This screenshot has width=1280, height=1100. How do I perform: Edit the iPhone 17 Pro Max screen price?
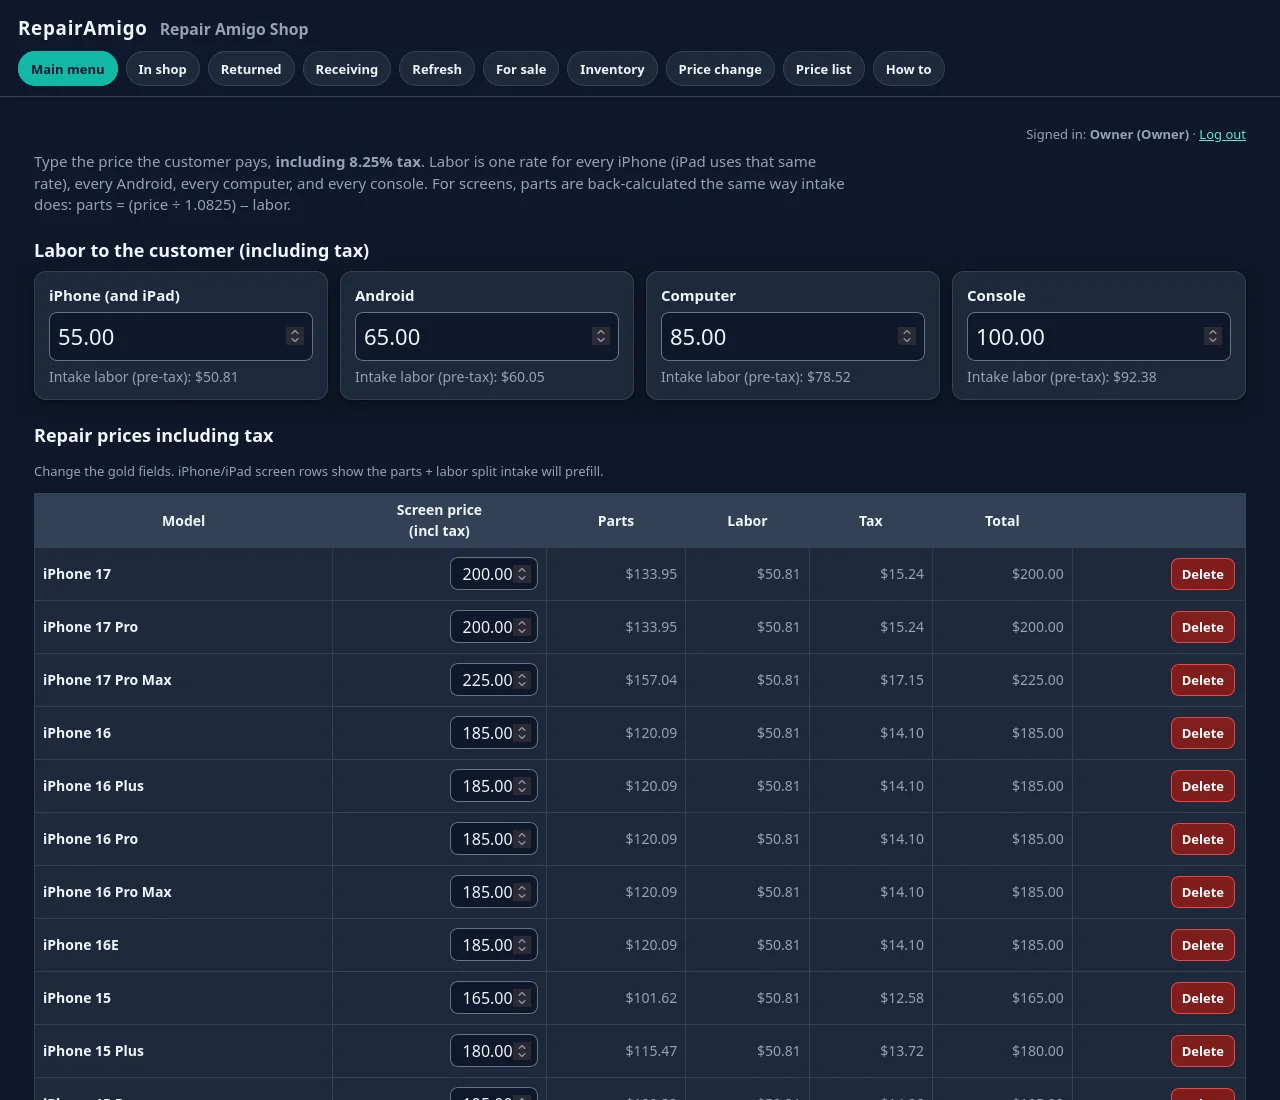coord(494,680)
